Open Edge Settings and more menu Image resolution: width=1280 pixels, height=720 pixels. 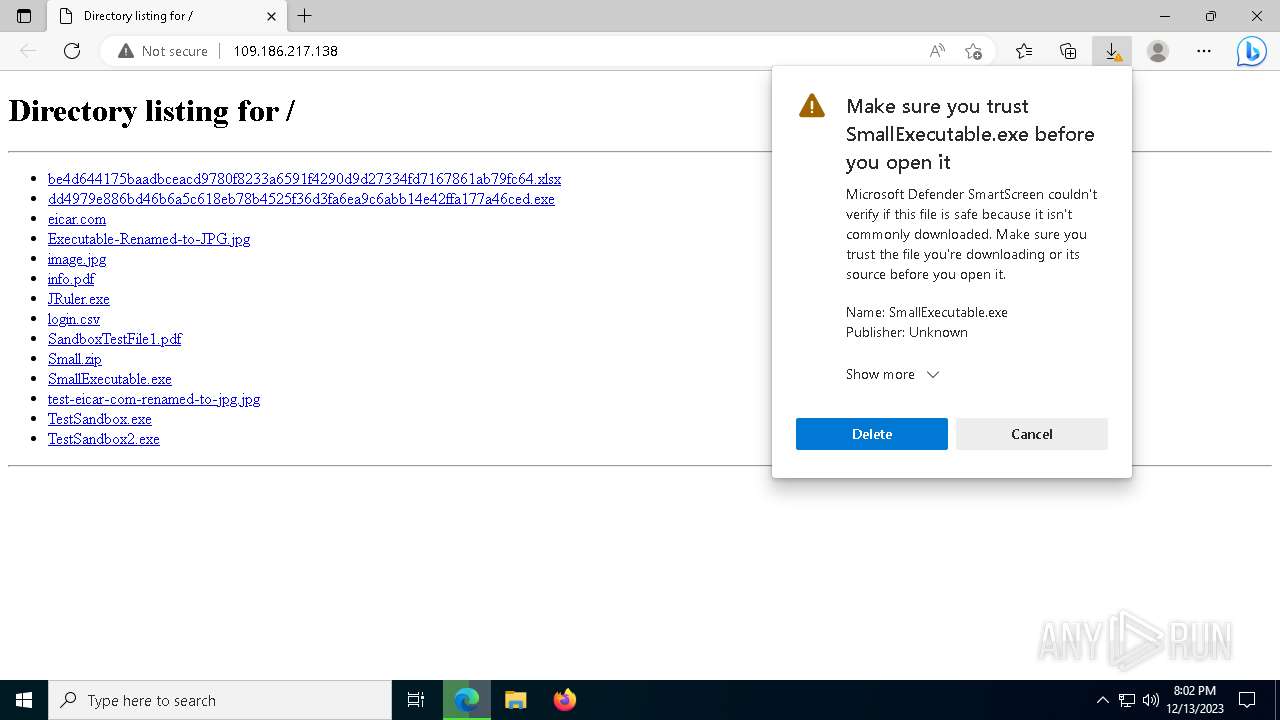[x=1204, y=51]
